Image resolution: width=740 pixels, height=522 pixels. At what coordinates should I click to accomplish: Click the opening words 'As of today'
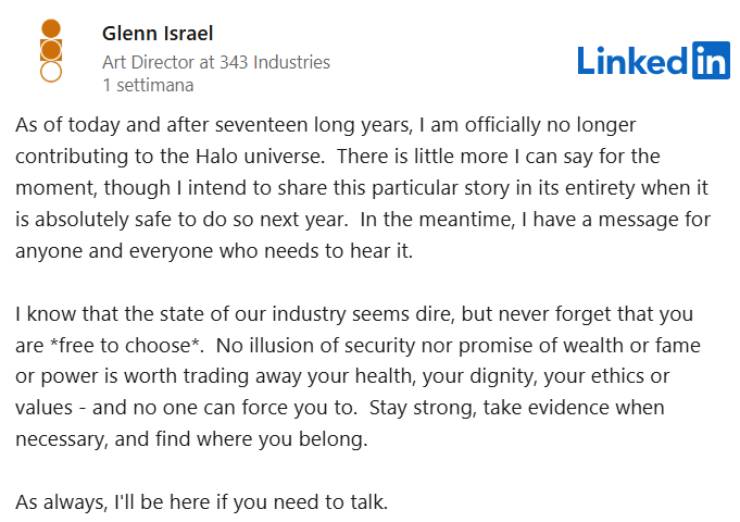(x=59, y=126)
